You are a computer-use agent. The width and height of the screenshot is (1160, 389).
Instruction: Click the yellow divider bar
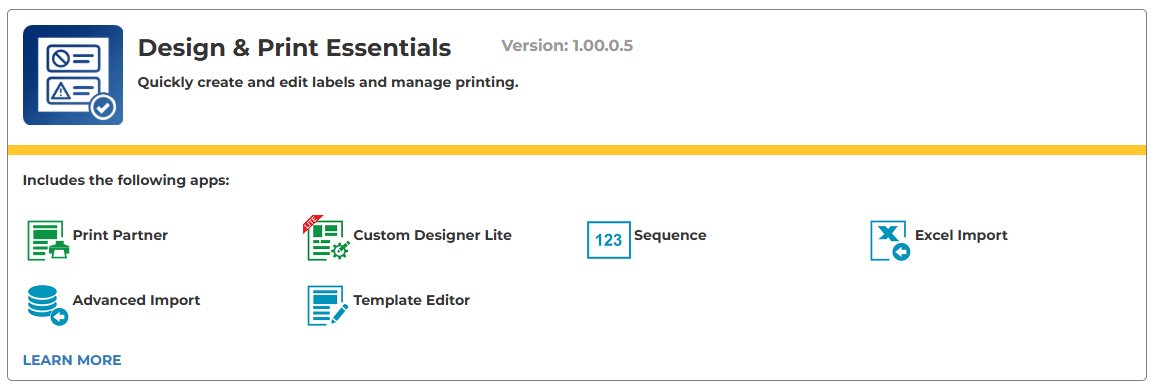[x=577, y=150]
